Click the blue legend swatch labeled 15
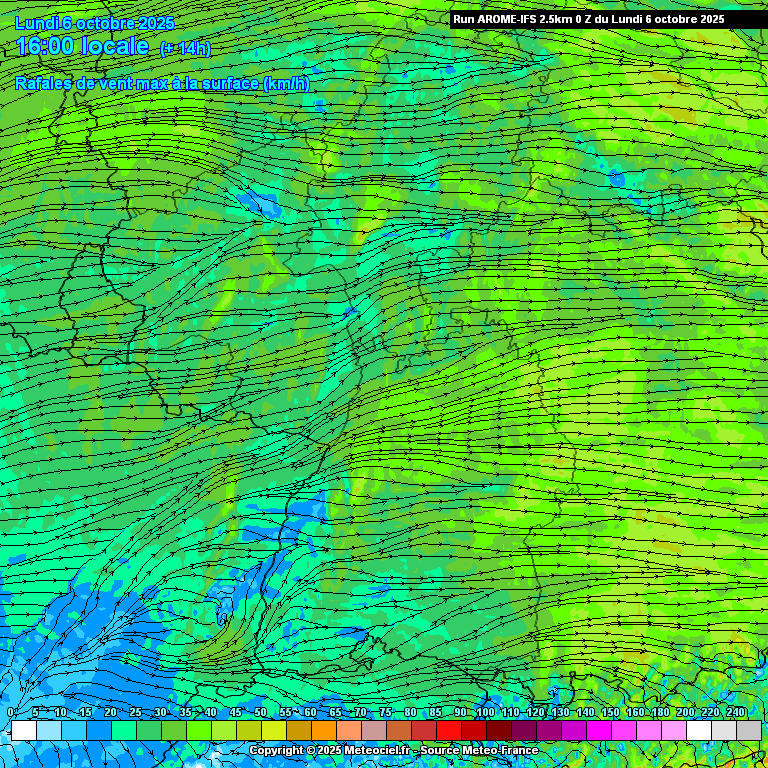 (98, 731)
